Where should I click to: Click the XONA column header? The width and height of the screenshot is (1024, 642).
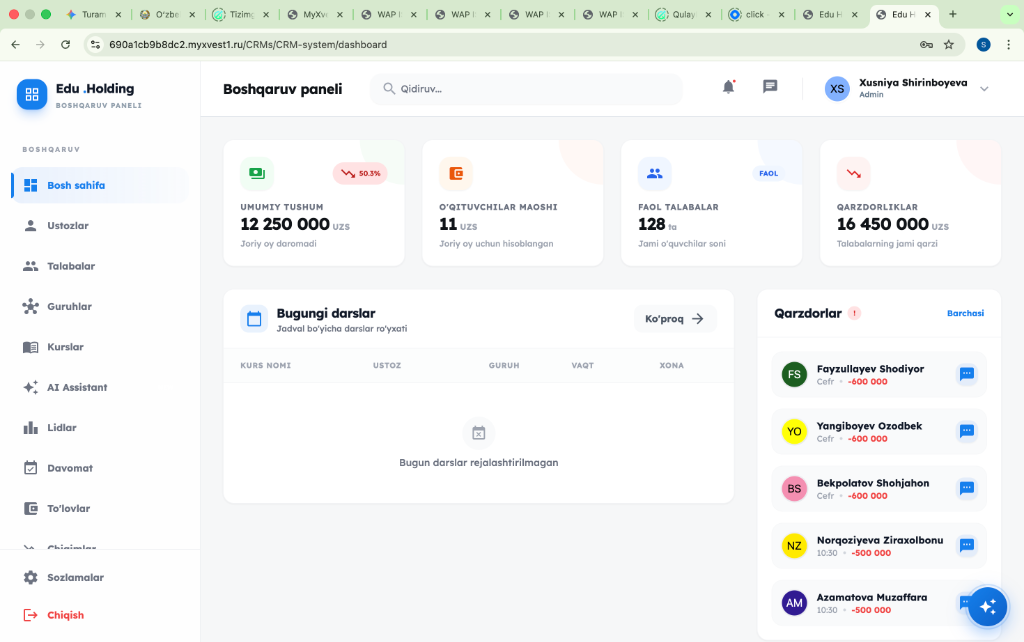point(671,366)
